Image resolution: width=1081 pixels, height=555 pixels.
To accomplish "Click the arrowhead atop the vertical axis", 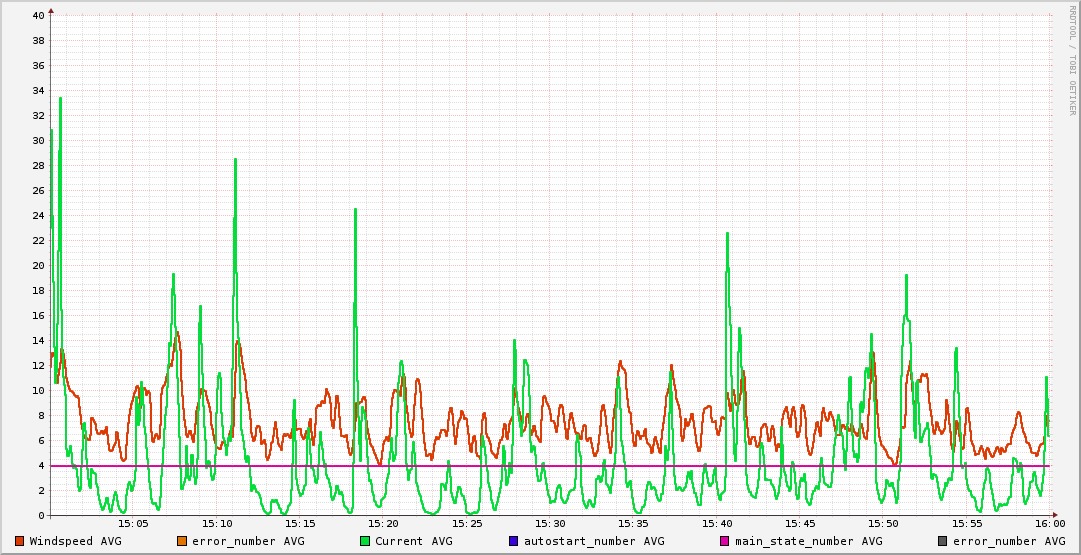I will click(51, 11).
